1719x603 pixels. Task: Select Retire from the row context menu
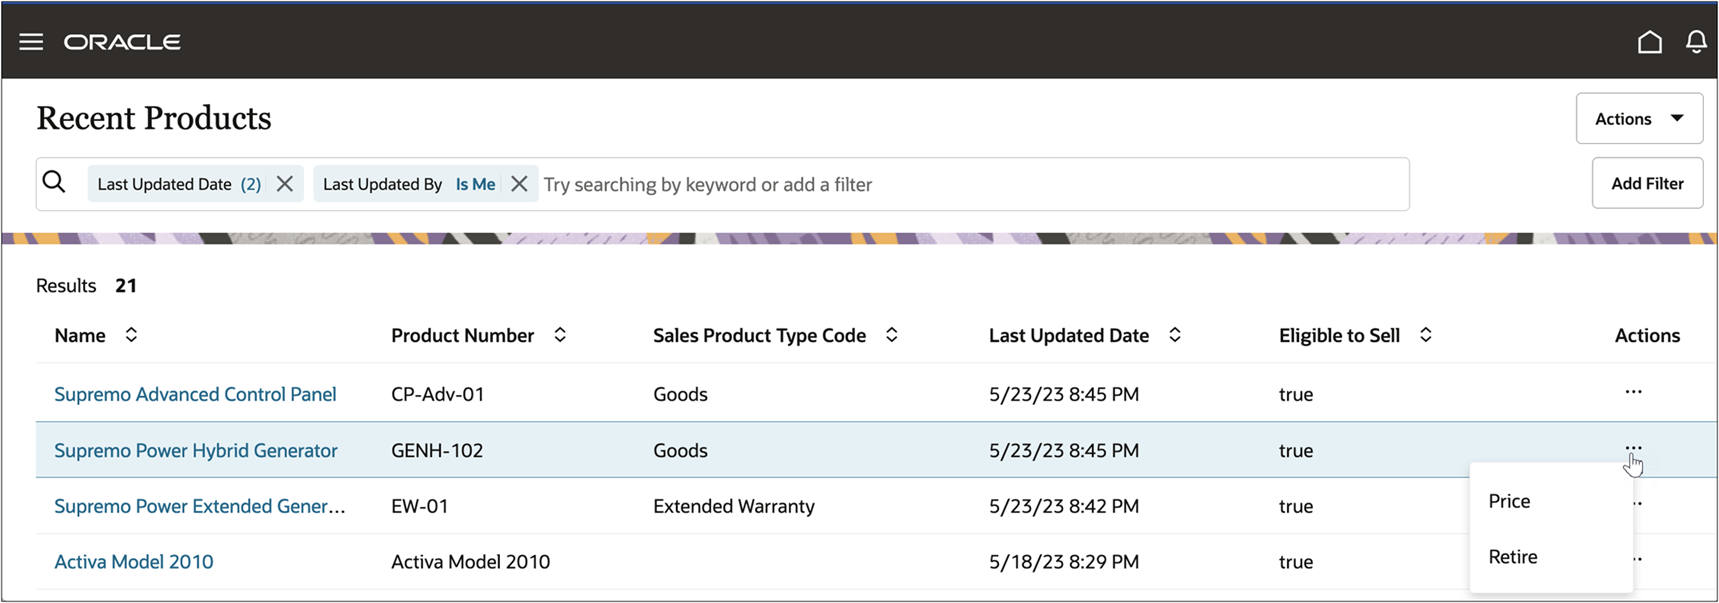click(x=1512, y=557)
